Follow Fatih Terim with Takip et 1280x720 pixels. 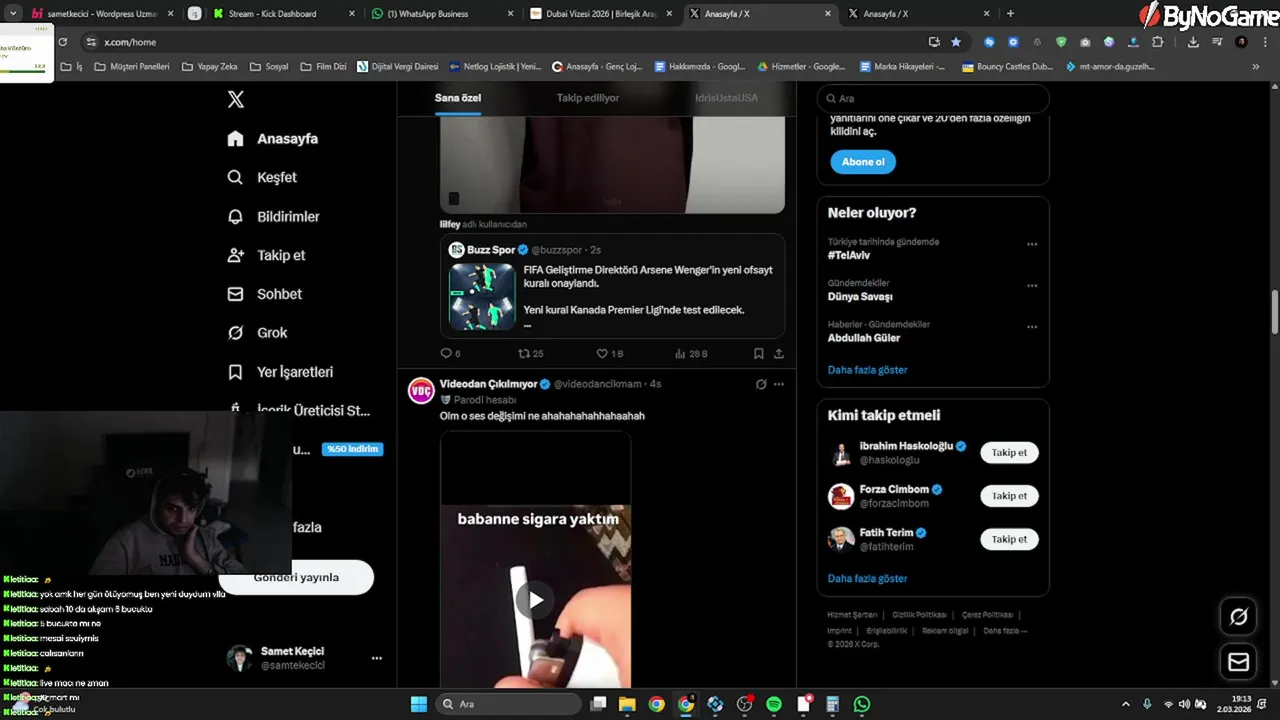1009,539
